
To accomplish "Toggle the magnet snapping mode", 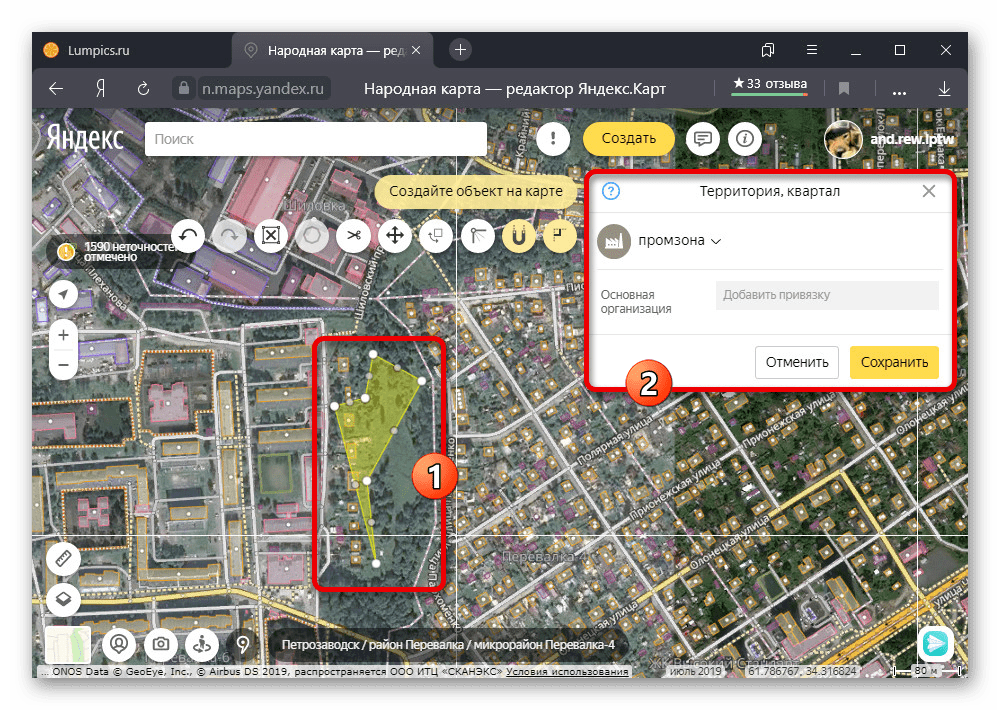I will click(518, 236).
